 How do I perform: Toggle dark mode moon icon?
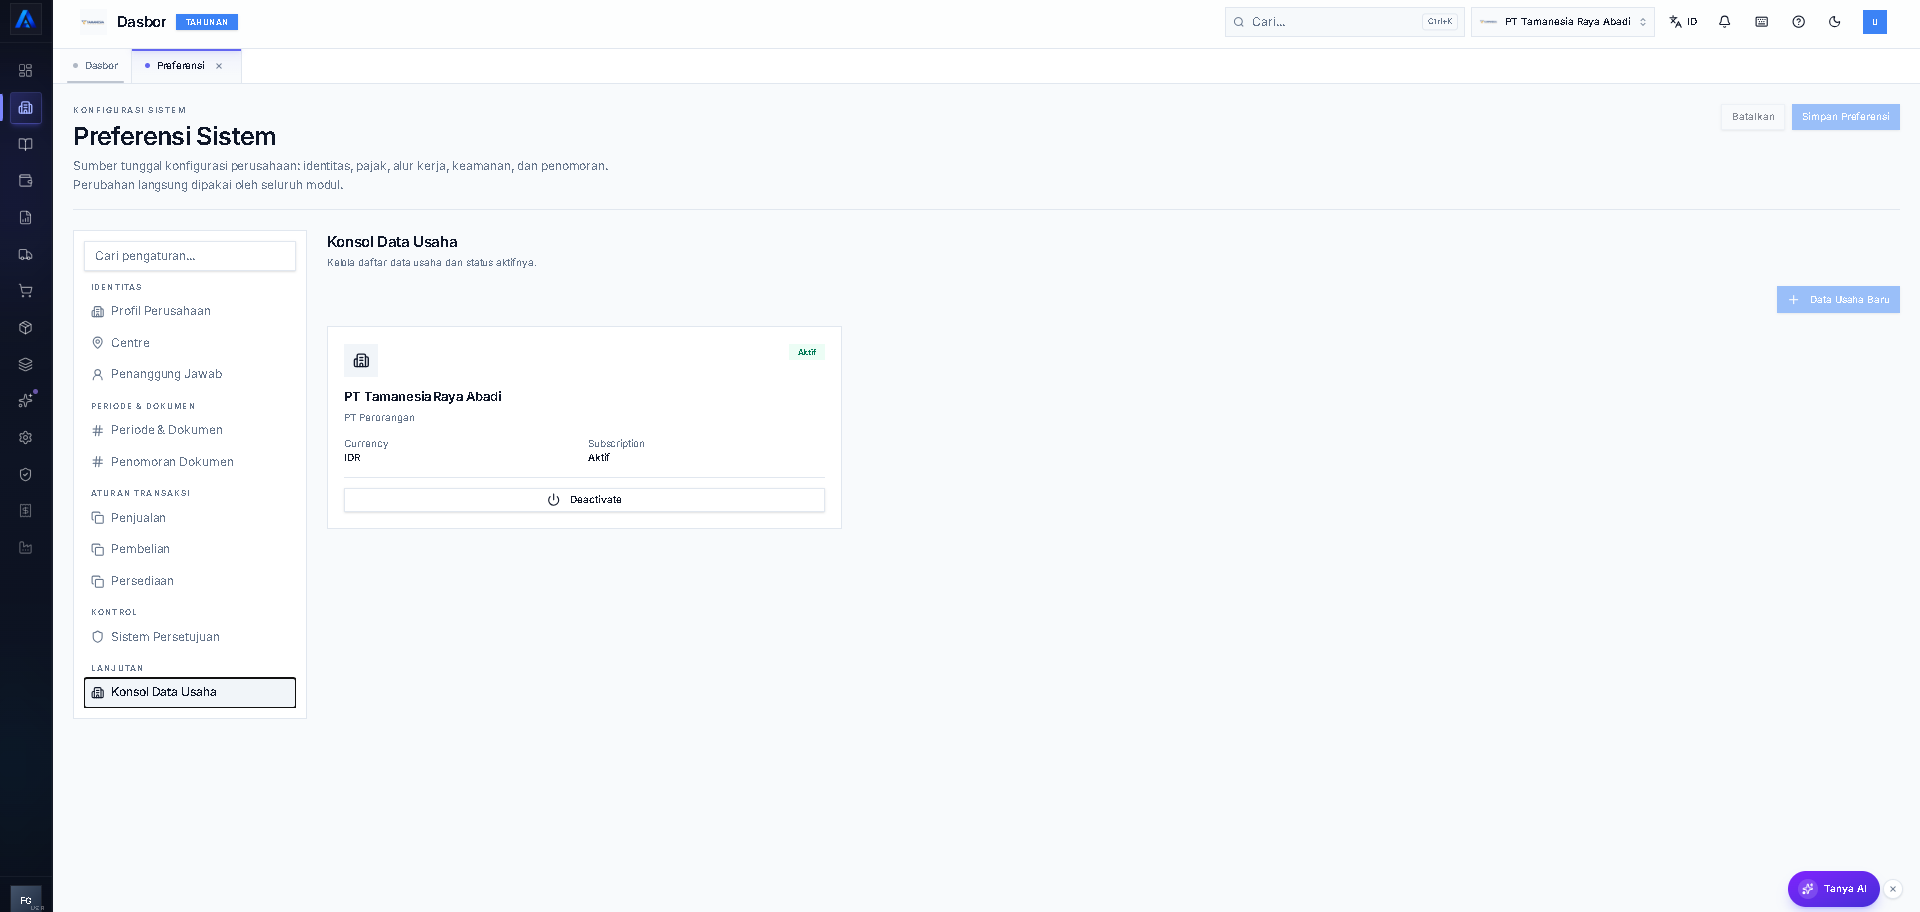(1835, 22)
